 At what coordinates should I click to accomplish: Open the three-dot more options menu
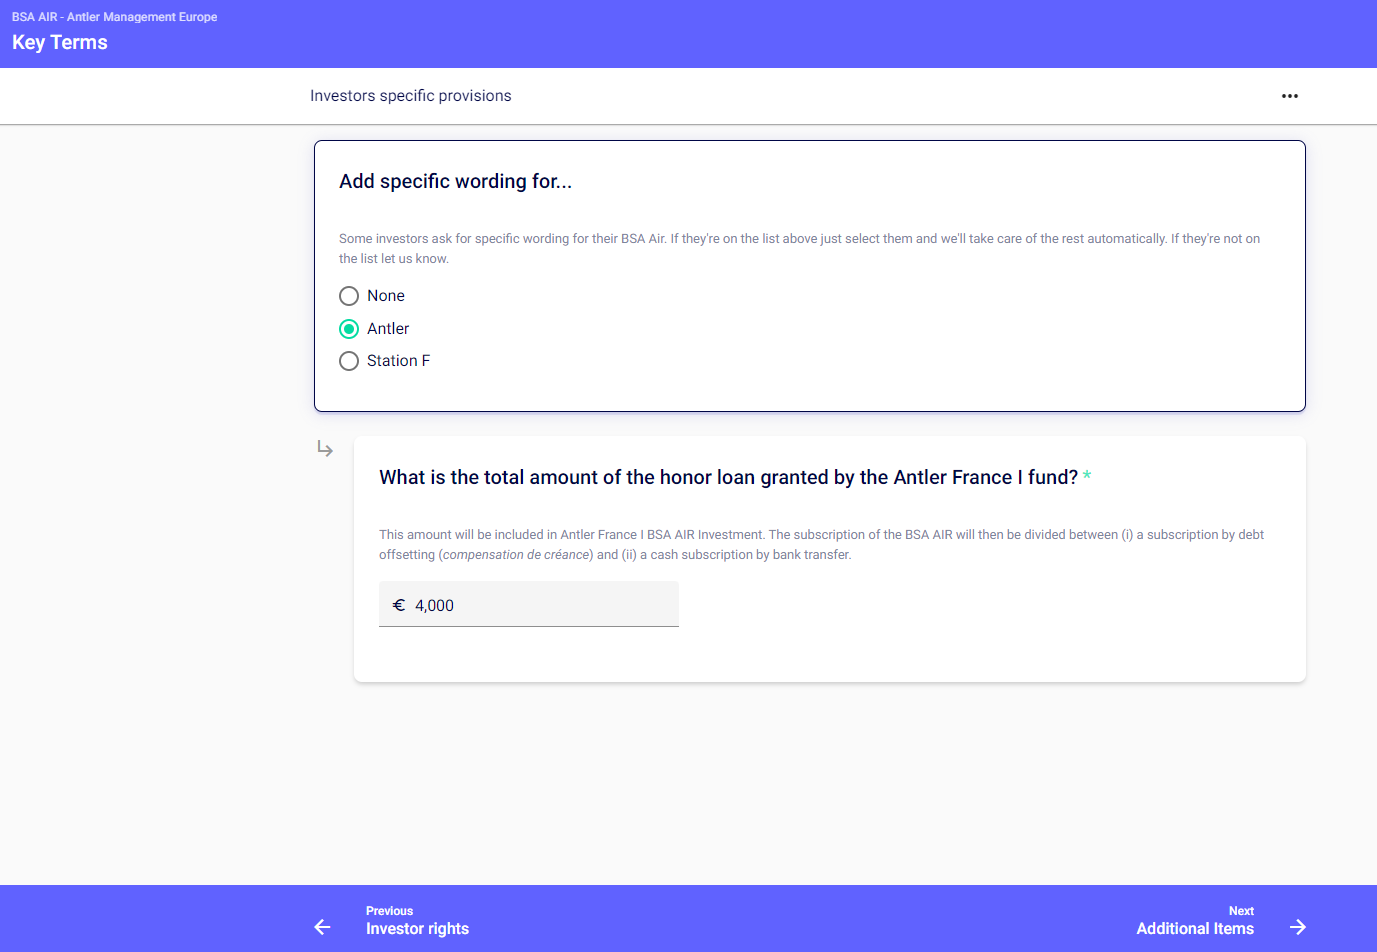coord(1289,96)
